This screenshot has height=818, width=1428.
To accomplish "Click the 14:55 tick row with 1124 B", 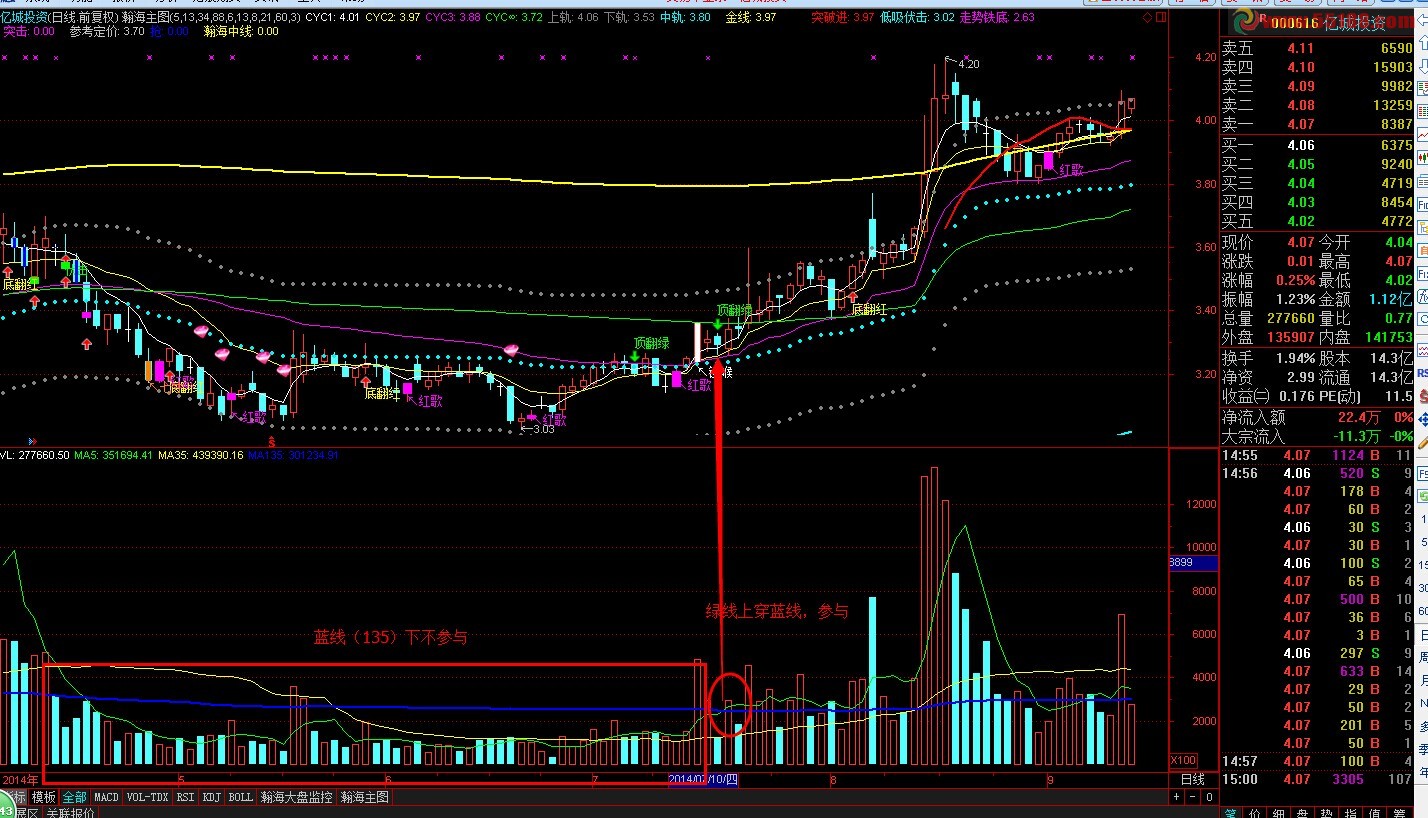I will pos(1318,455).
